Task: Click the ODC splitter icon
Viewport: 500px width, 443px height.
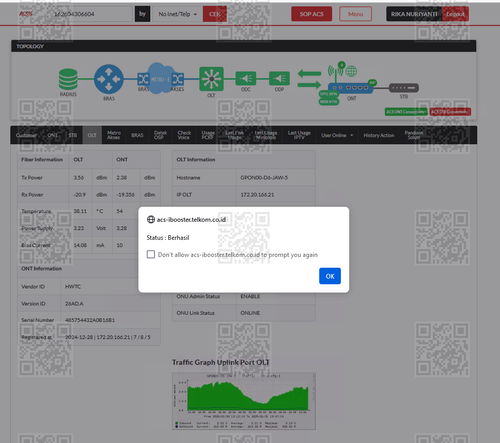Action: coord(246,79)
